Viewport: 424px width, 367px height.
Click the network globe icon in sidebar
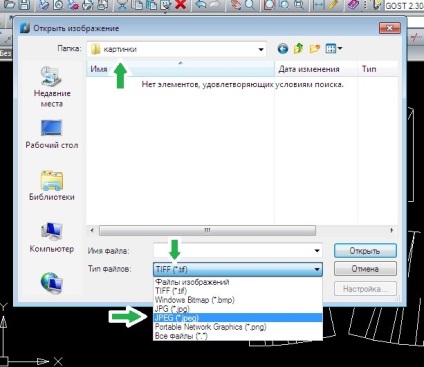pos(51,283)
